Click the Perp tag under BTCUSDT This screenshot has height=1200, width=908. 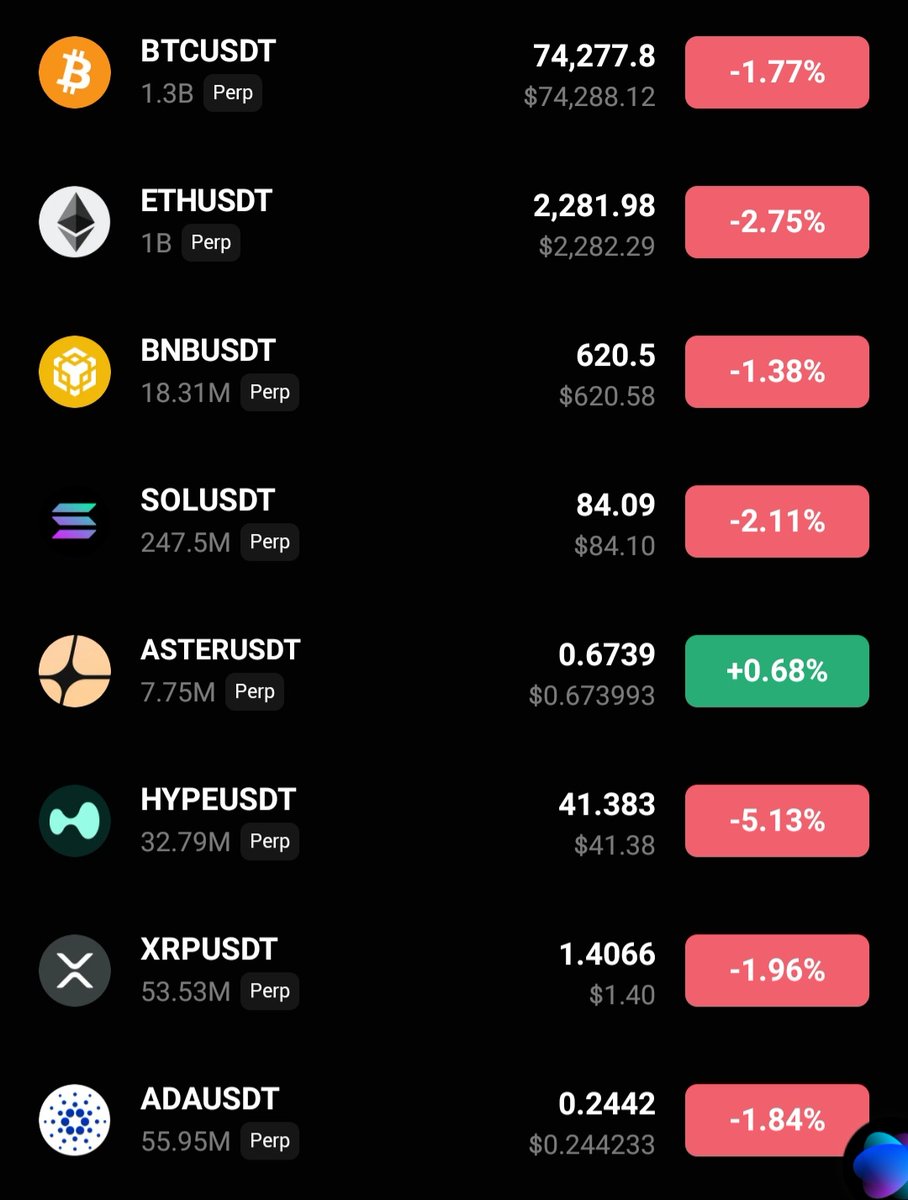pyautogui.click(x=233, y=94)
